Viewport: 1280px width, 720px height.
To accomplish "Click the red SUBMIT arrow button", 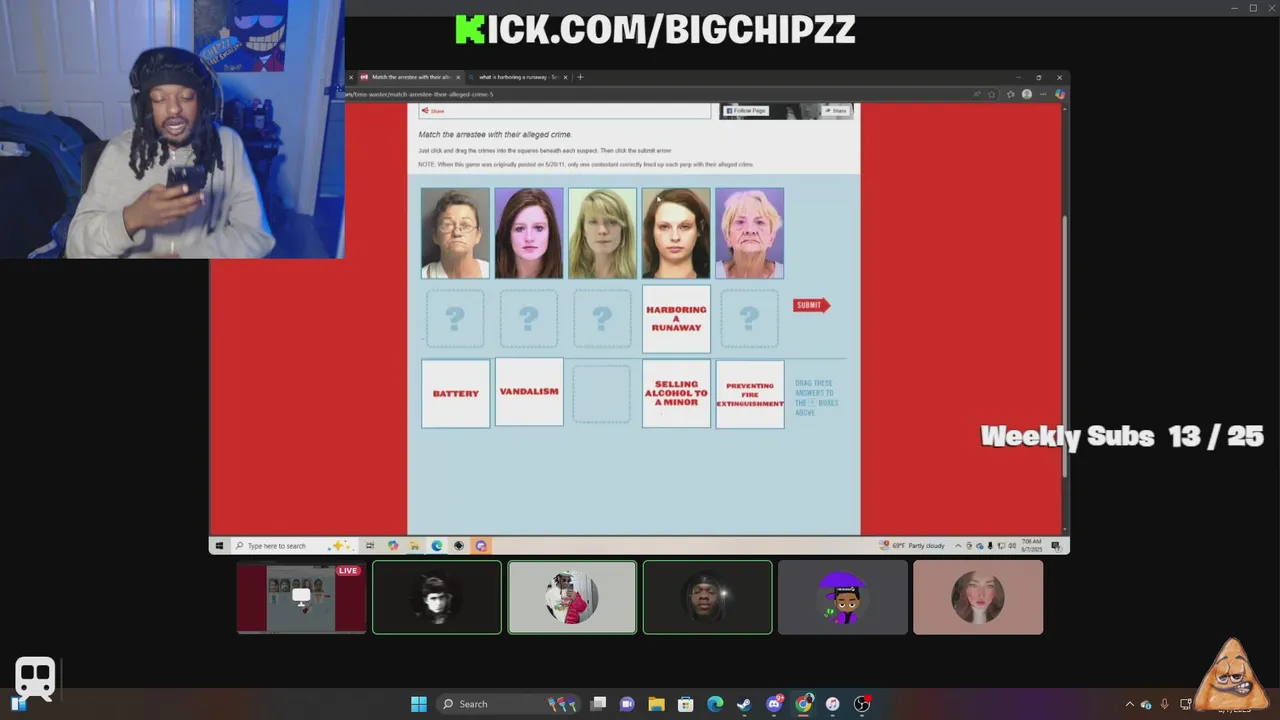I will (811, 305).
